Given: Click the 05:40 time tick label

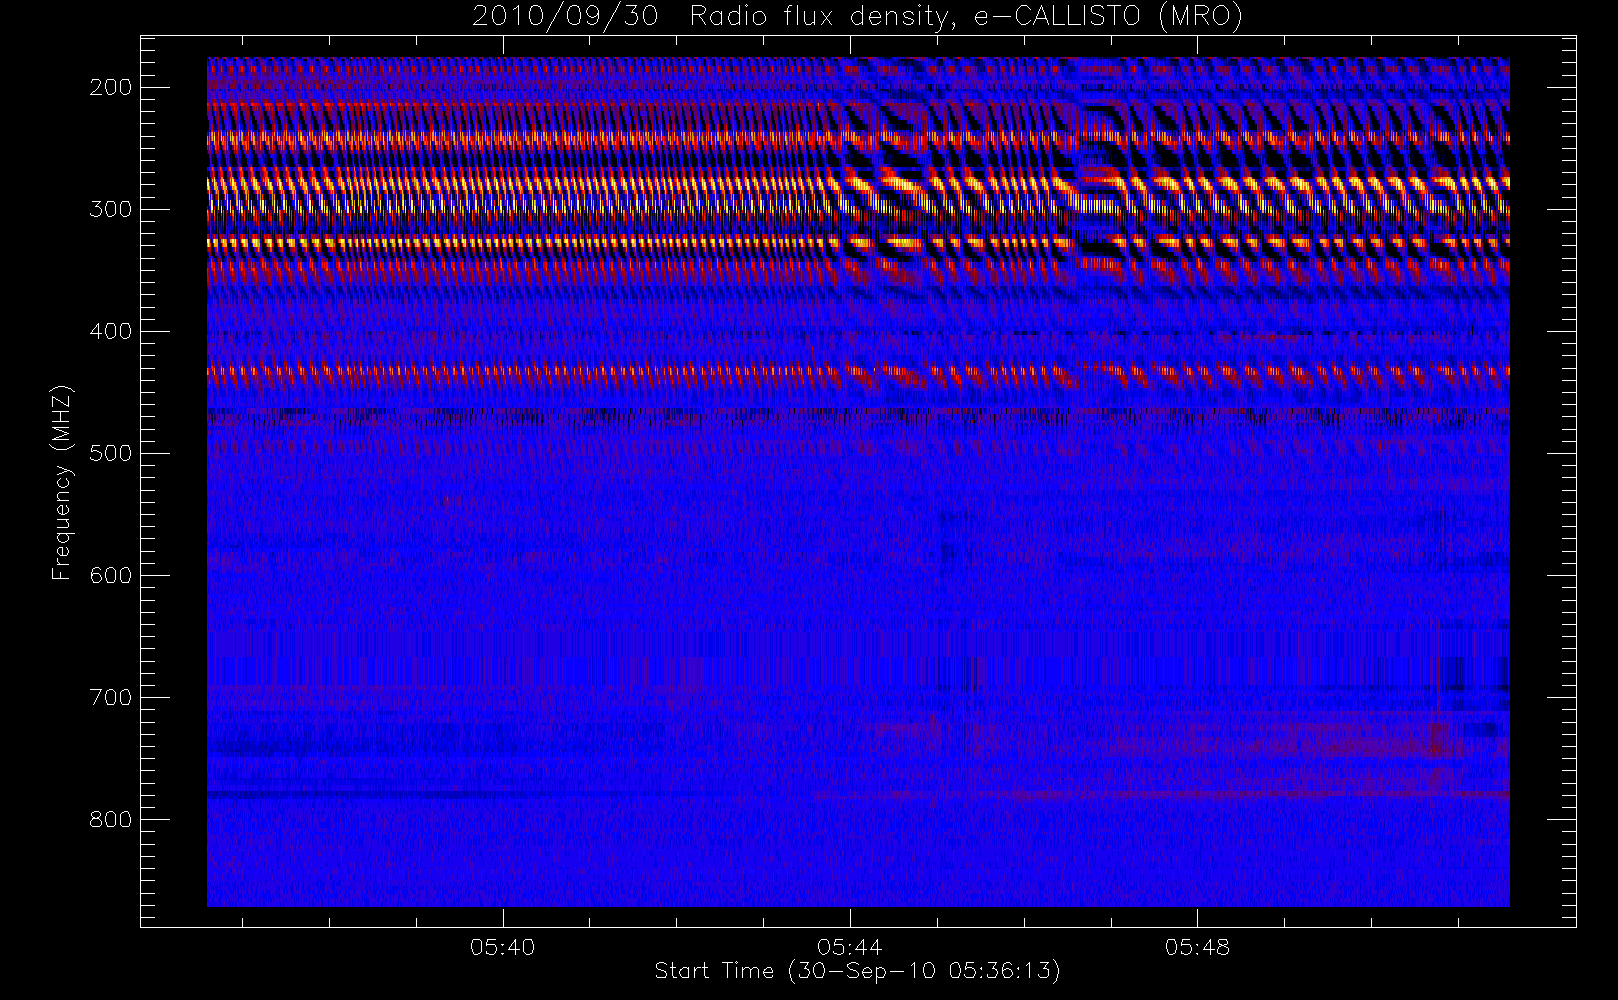Looking at the screenshot, I should coord(503,947).
